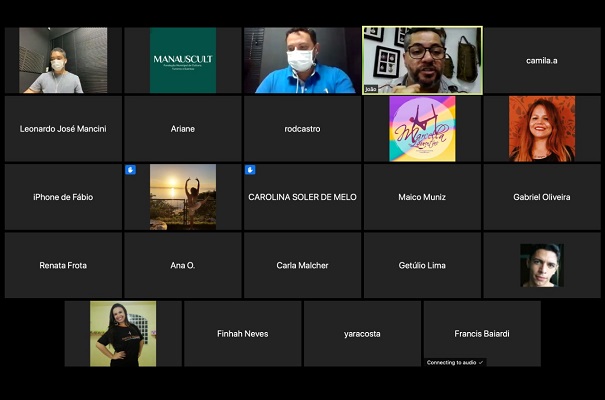The image size is (605, 400).
Task: Click the camila.a participant tile
Action: pos(542,60)
